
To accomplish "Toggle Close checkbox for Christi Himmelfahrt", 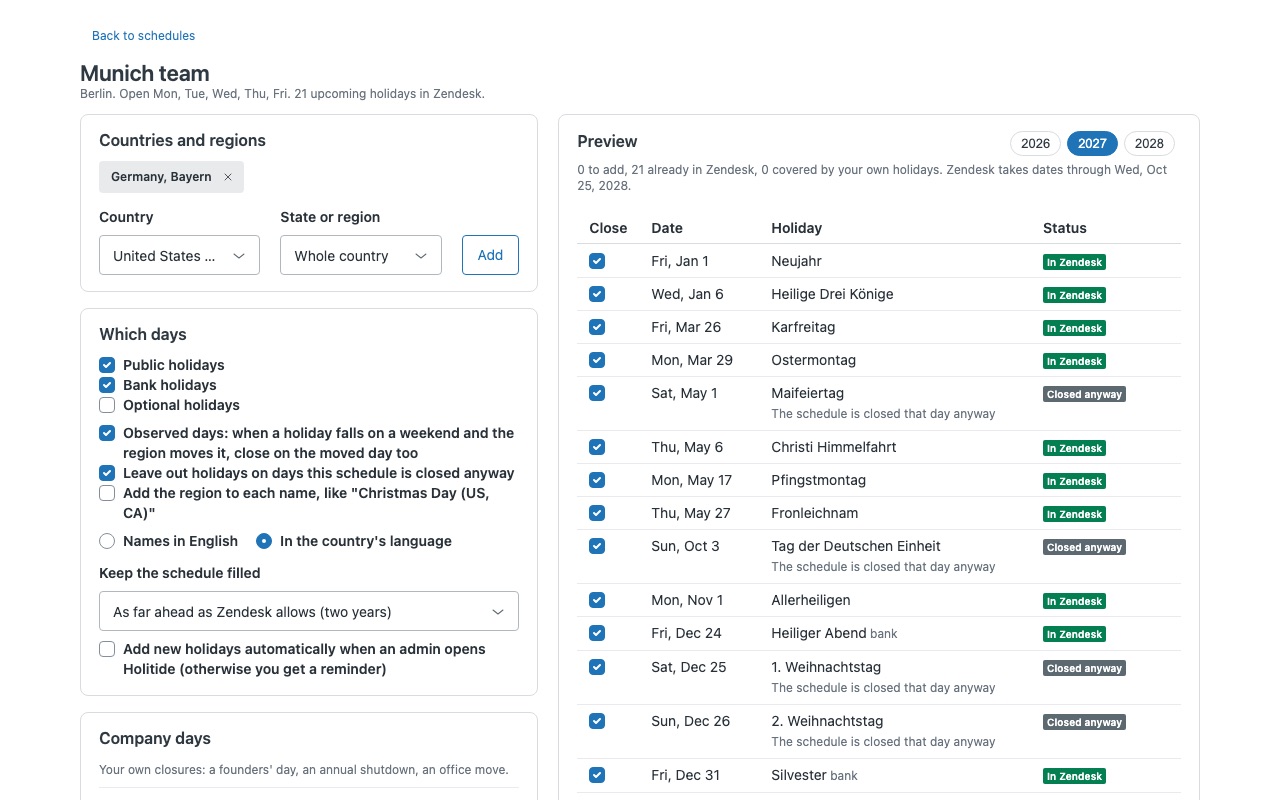I will (597, 447).
